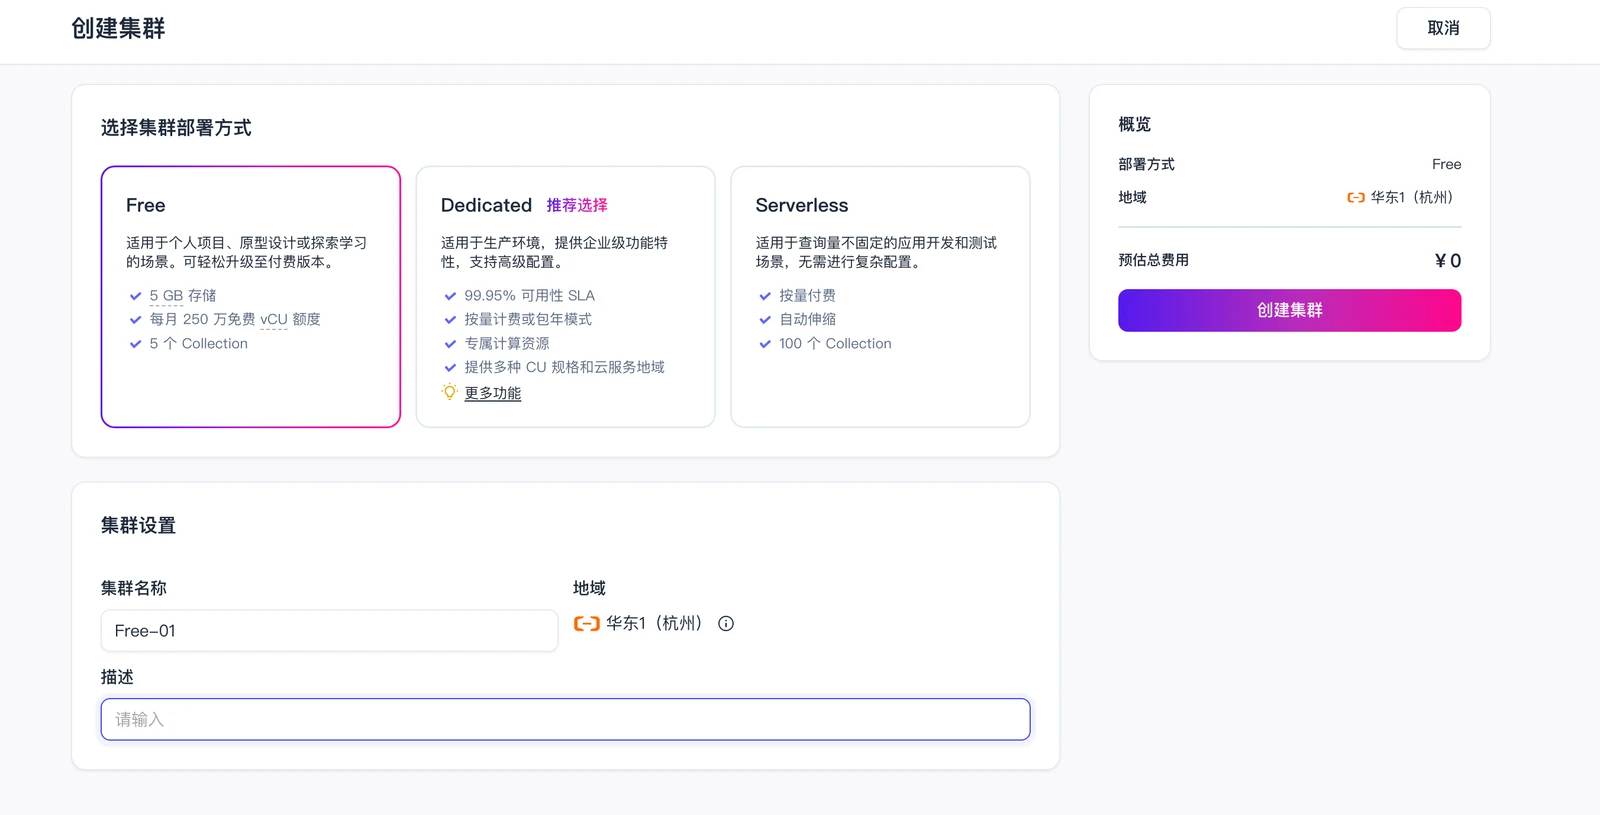Click the underlined vCU term
The image size is (1600, 815).
[274, 320]
